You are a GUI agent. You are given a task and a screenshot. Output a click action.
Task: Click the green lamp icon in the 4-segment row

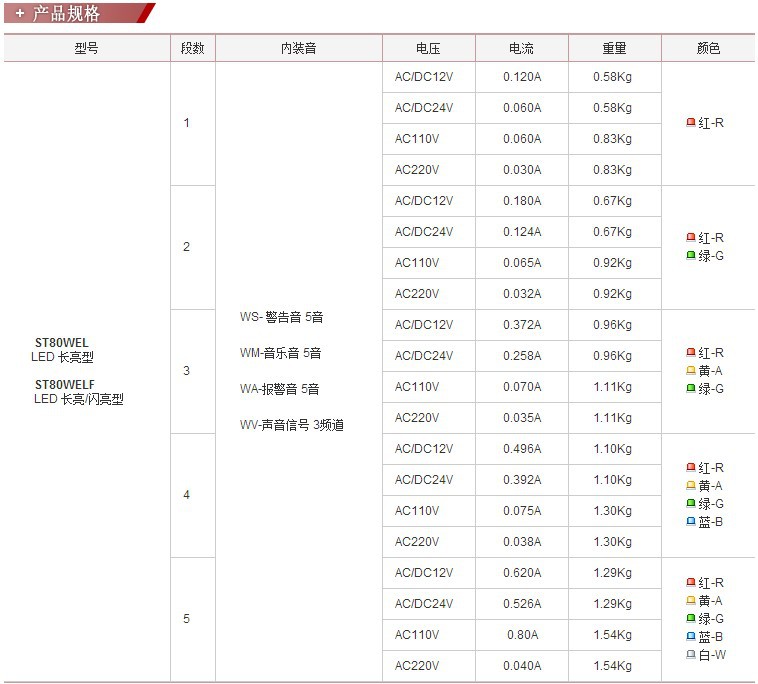click(x=691, y=504)
